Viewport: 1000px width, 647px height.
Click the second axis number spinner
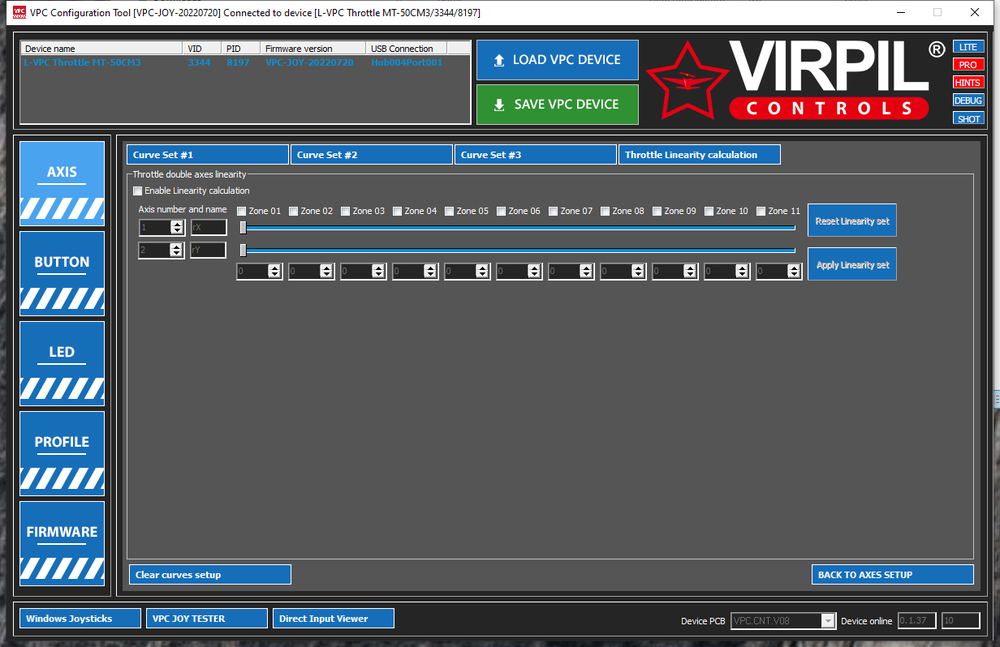pos(161,250)
